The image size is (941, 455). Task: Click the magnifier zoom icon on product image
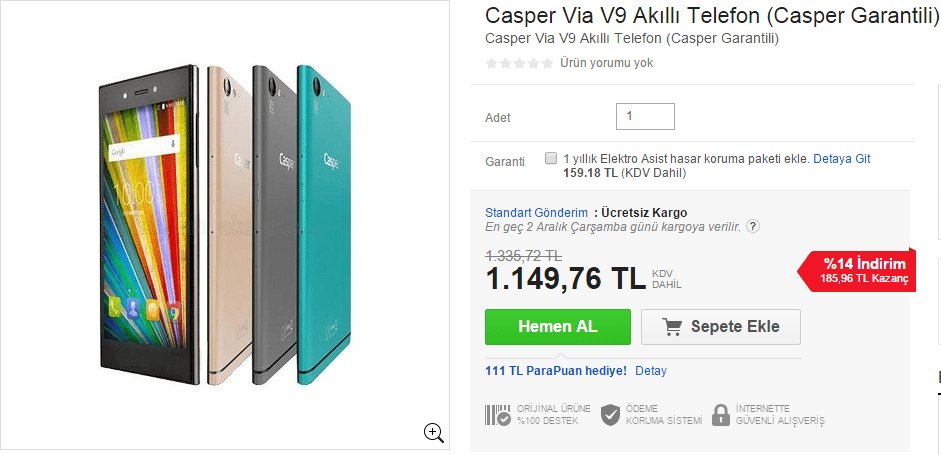[x=434, y=432]
